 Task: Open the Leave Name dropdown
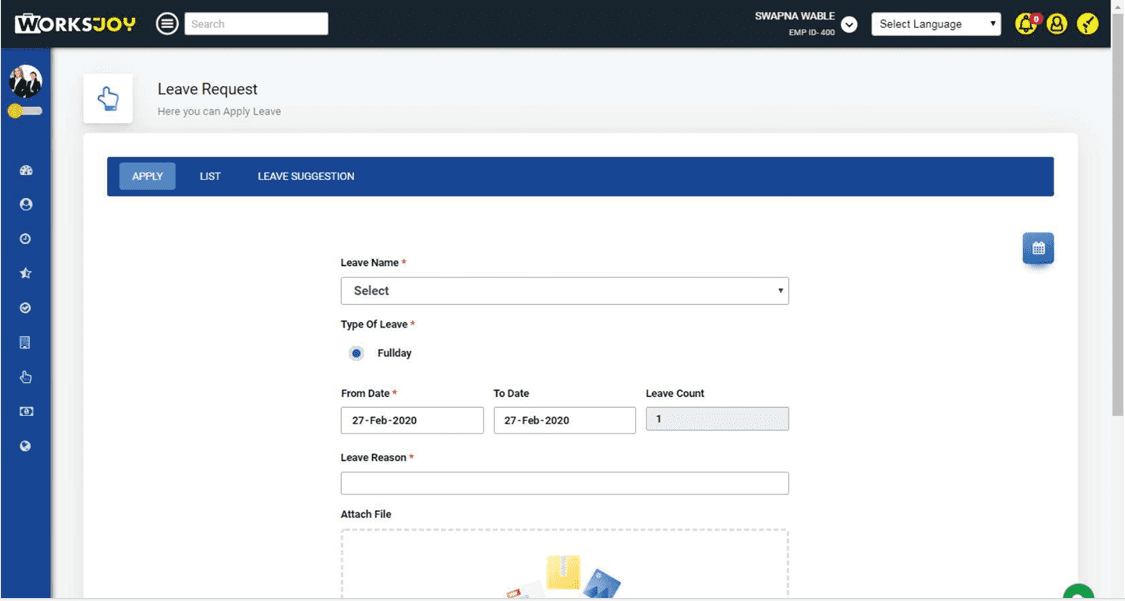(564, 291)
